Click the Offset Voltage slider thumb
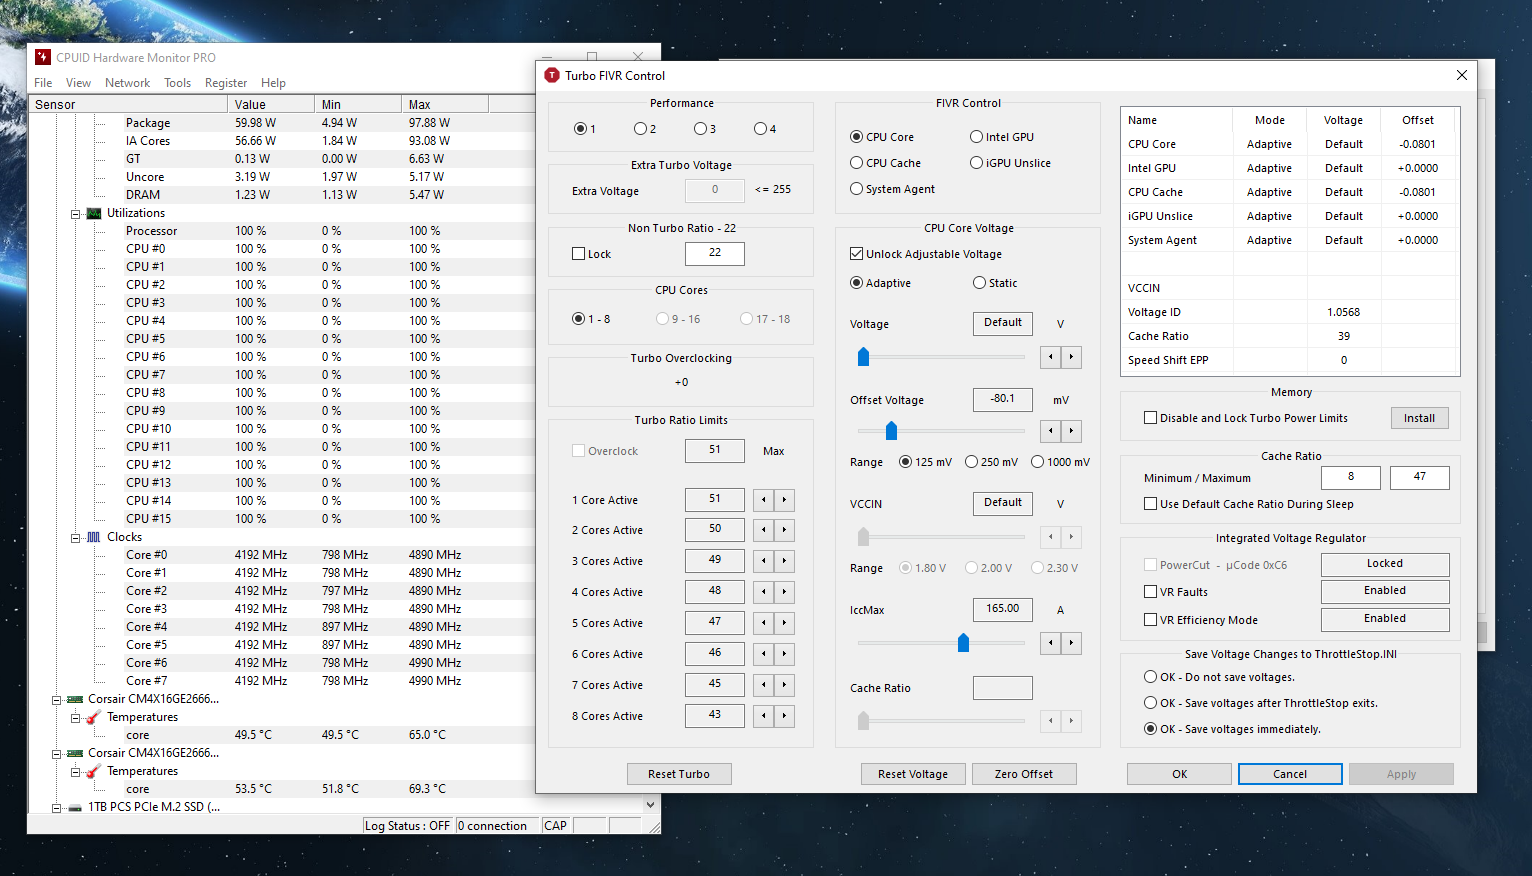Image resolution: width=1532 pixels, height=876 pixels. tap(891, 431)
